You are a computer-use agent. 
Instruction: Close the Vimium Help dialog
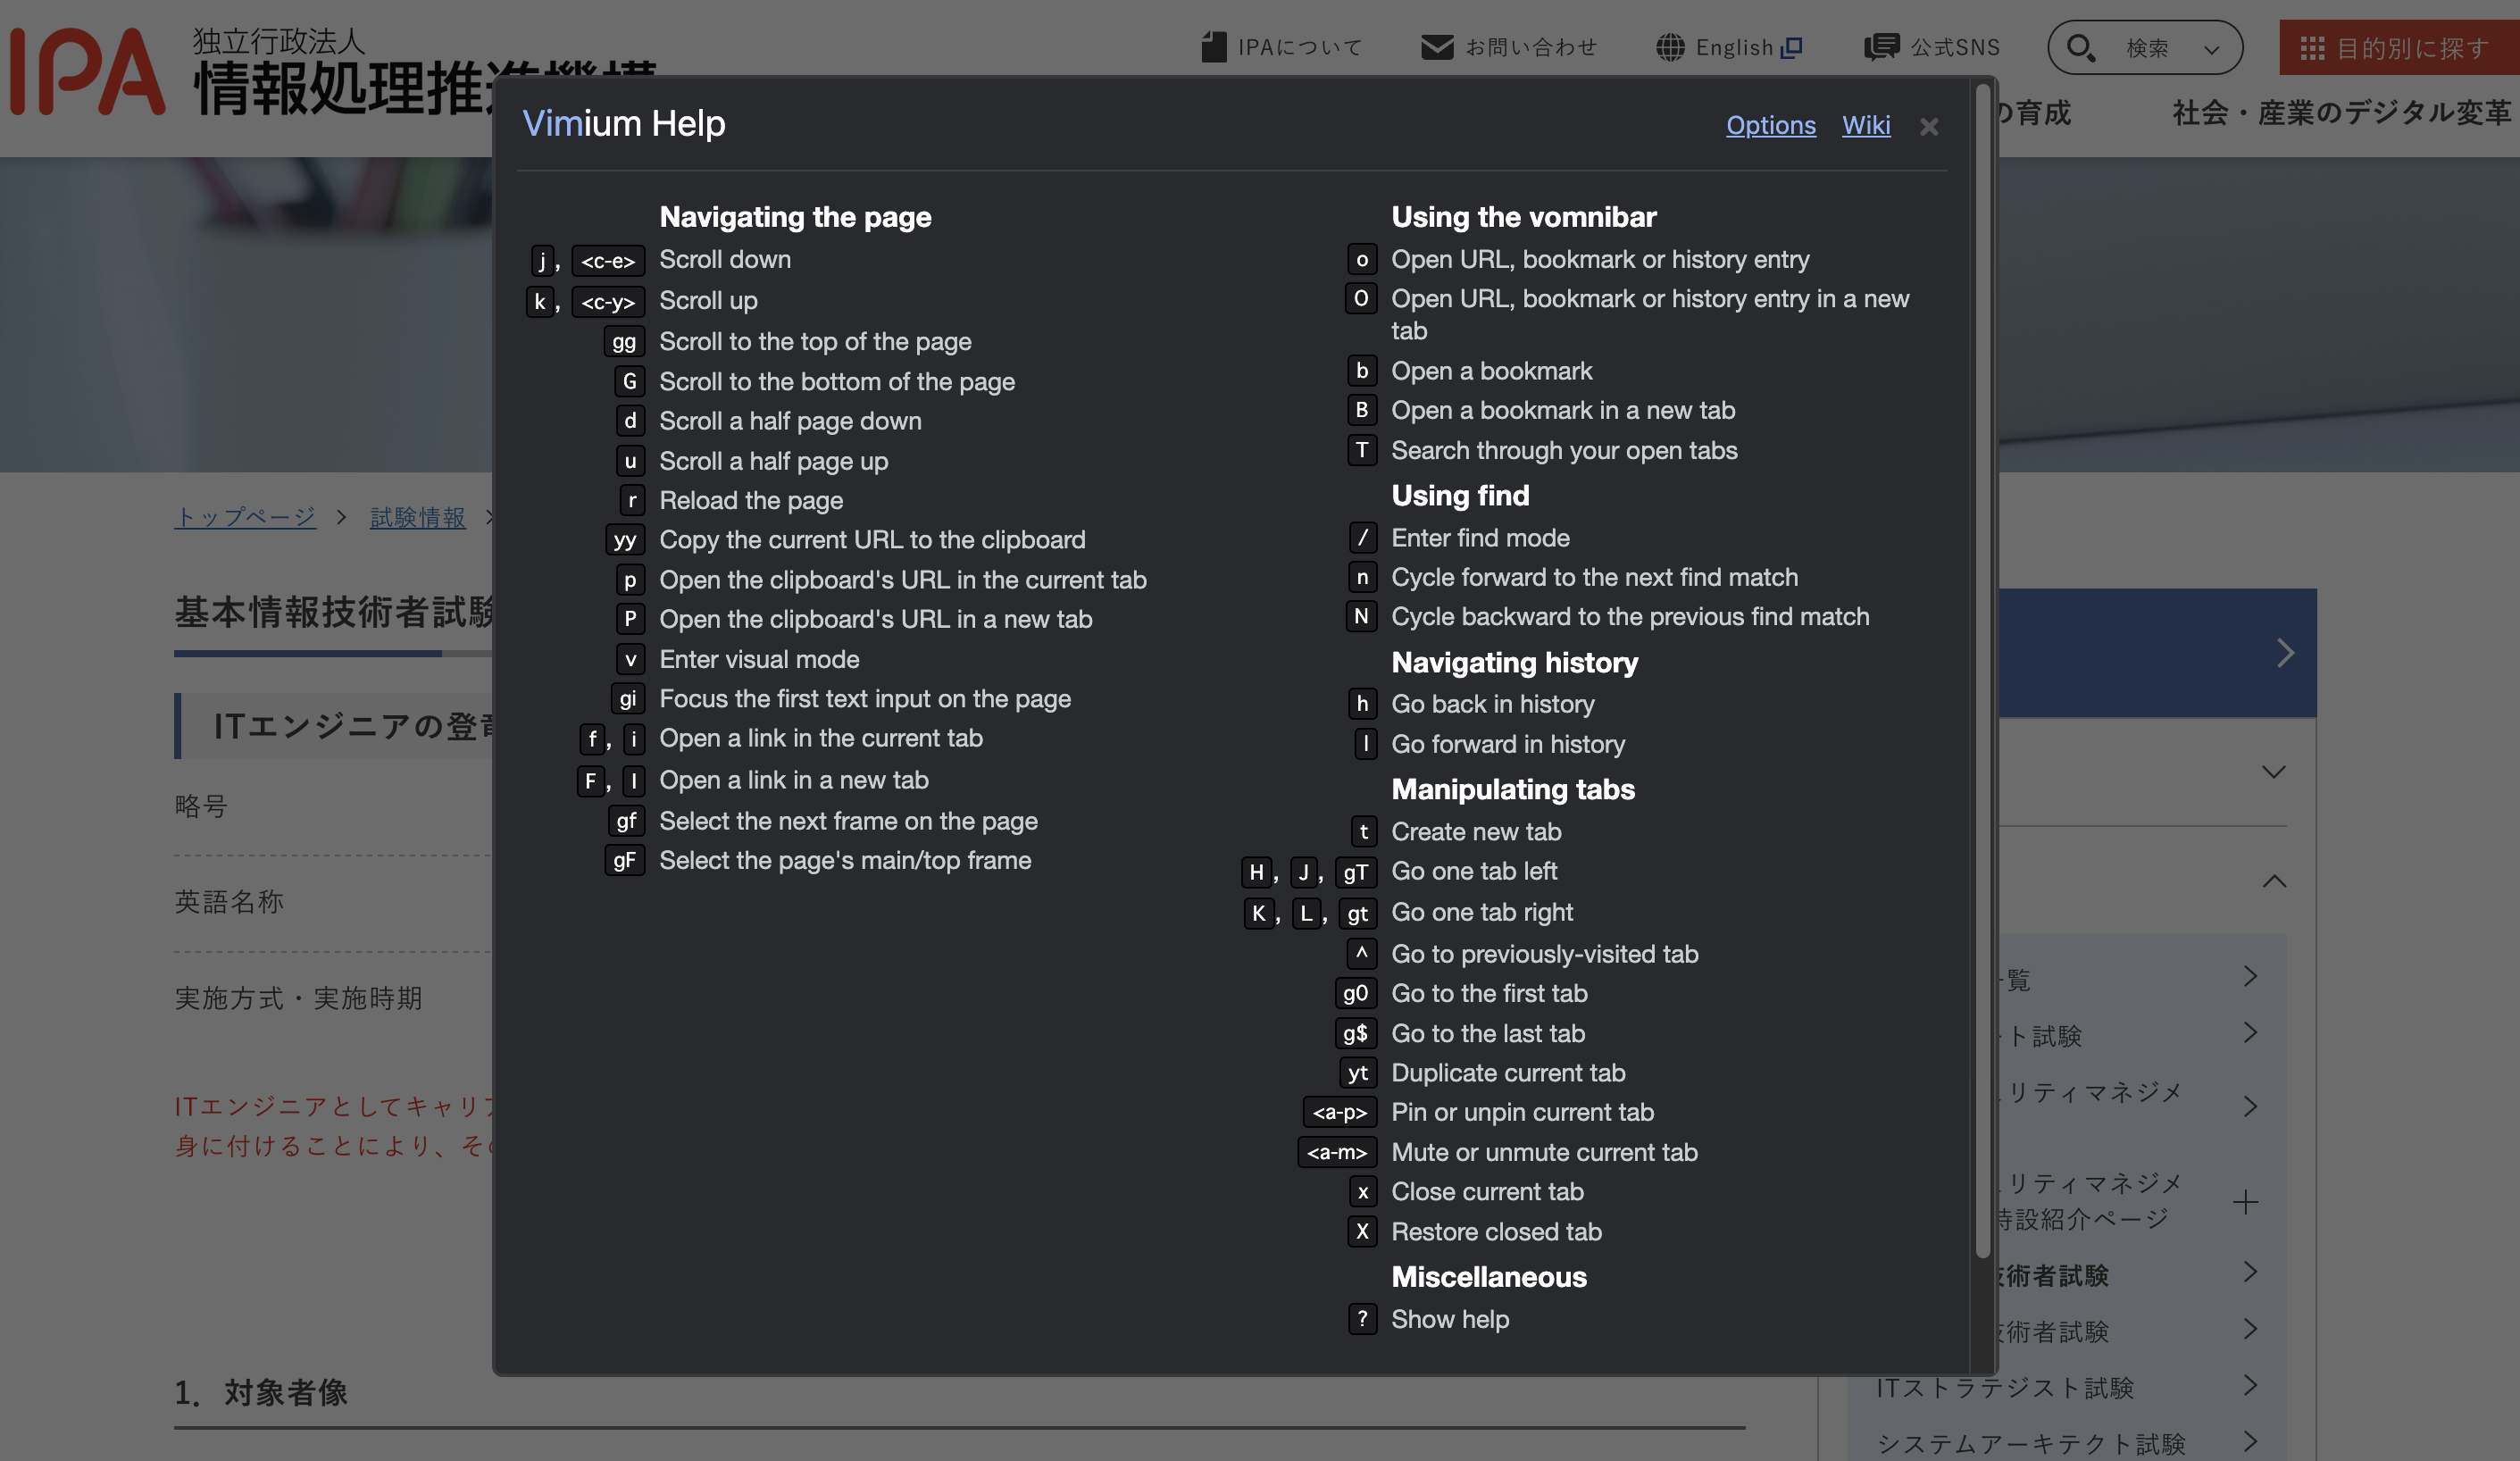(x=1929, y=127)
